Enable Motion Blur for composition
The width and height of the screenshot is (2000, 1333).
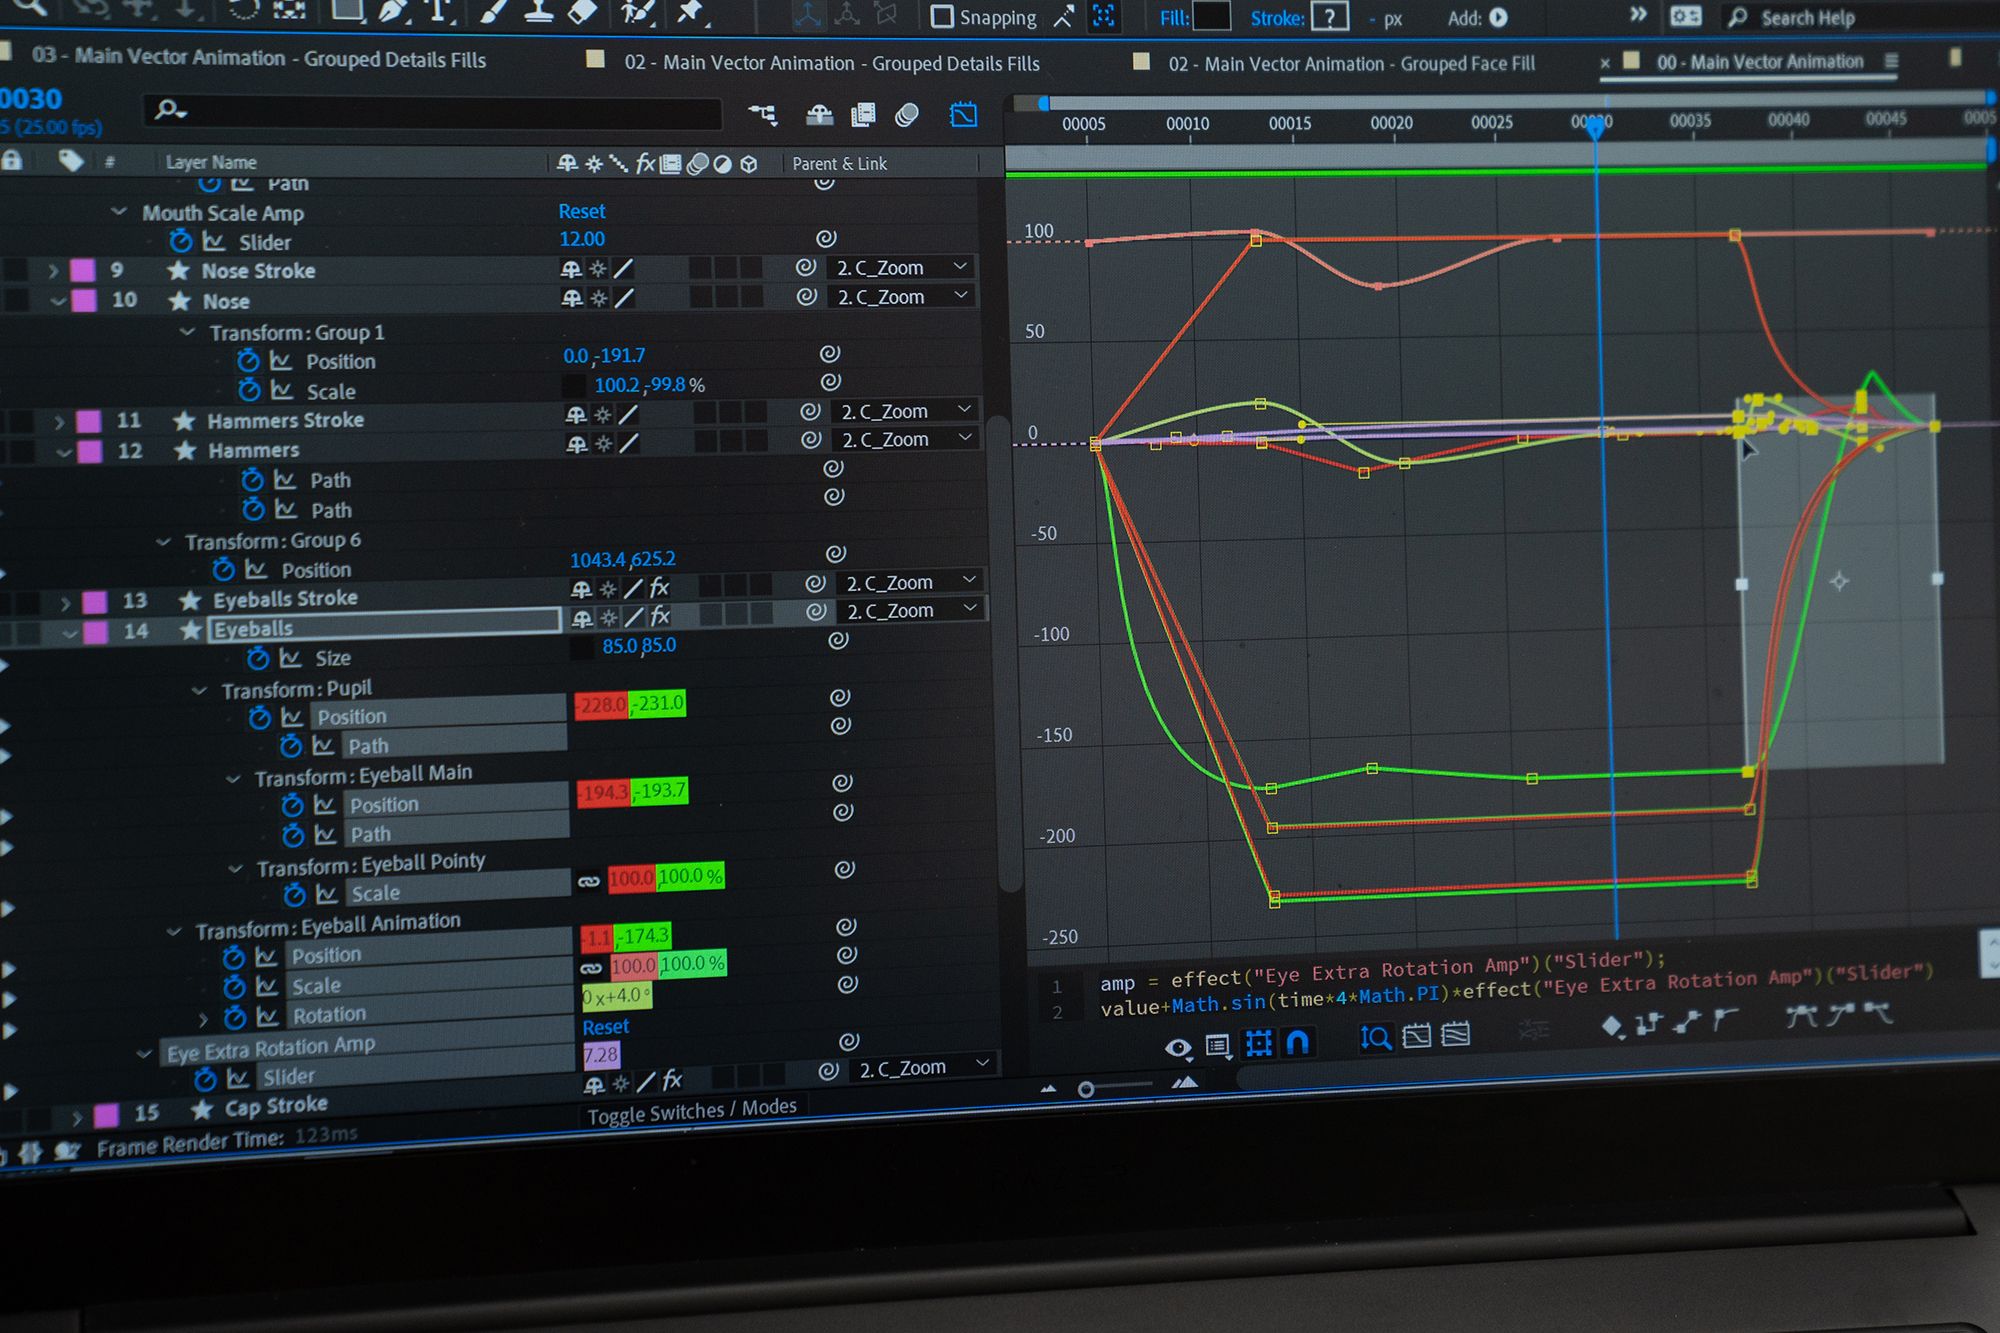coord(907,115)
